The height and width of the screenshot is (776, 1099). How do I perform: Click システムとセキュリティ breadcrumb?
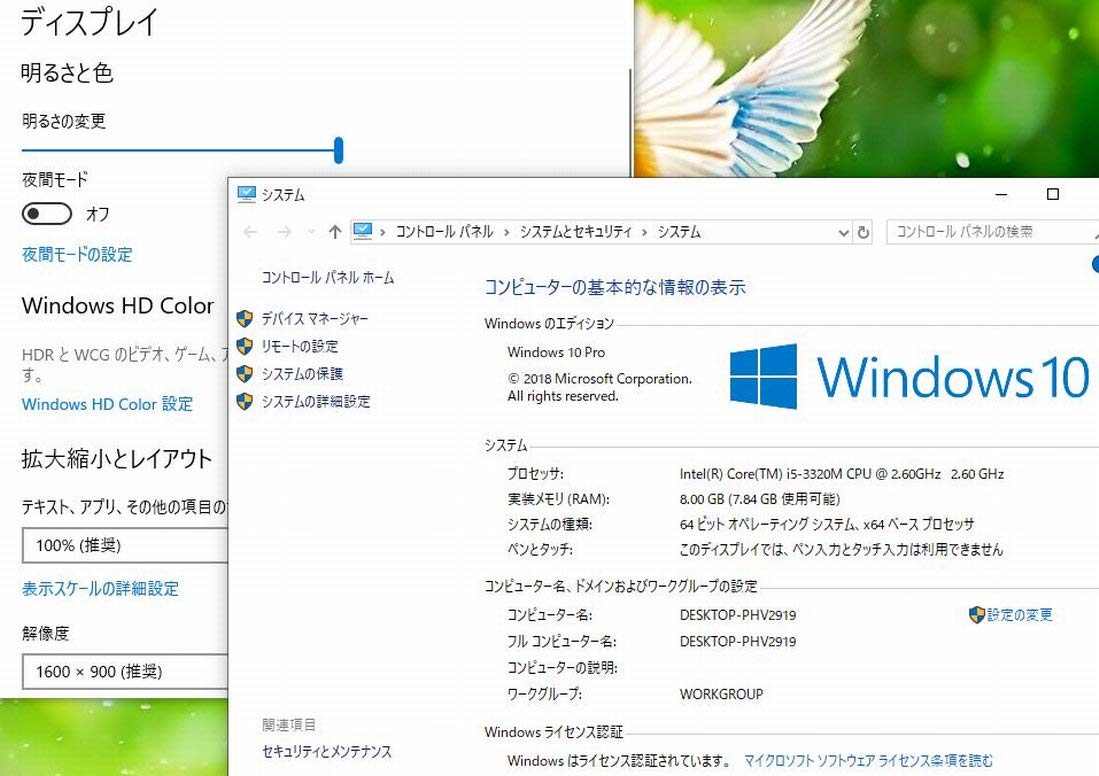pos(575,232)
